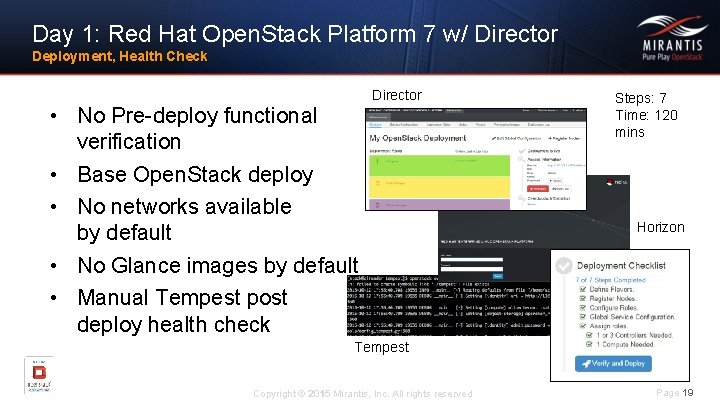Select the purple role card in Director
This screenshot has width=720, height=405.
439,204
